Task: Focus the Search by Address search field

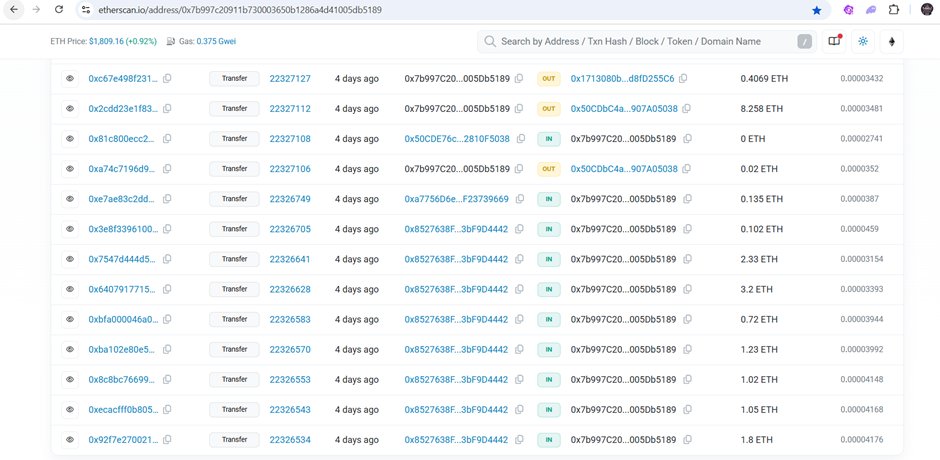Action: pyautogui.click(x=646, y=41)
